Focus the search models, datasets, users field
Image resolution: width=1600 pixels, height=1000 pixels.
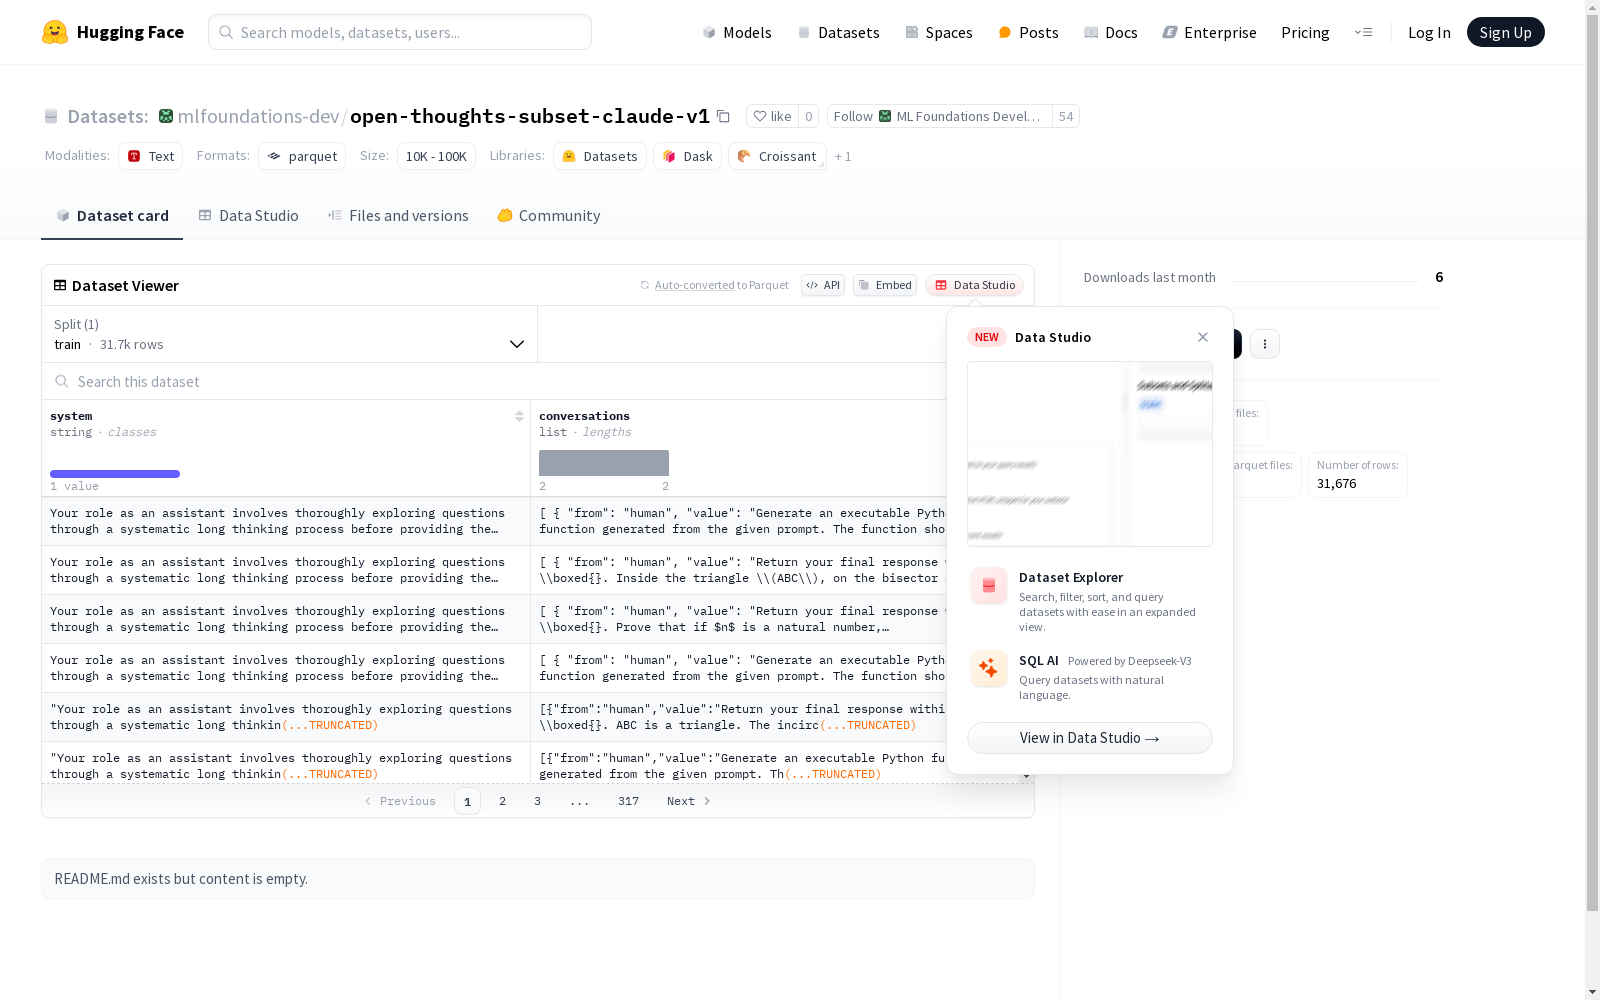pos(400,32)
